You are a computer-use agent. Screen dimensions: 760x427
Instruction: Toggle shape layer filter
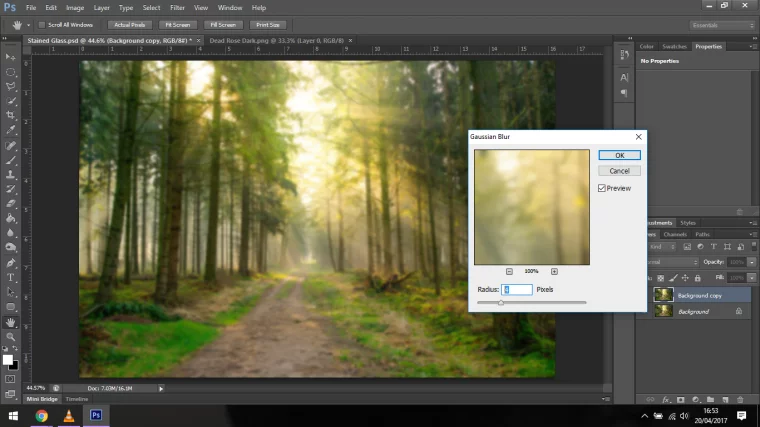pos(727,247)
